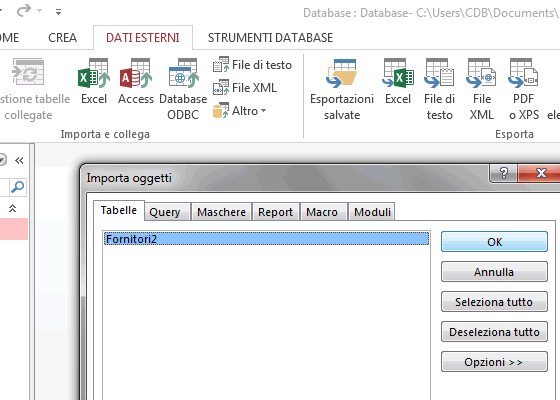
Task: Import a File XML
Action: click(x=245, y=88)
